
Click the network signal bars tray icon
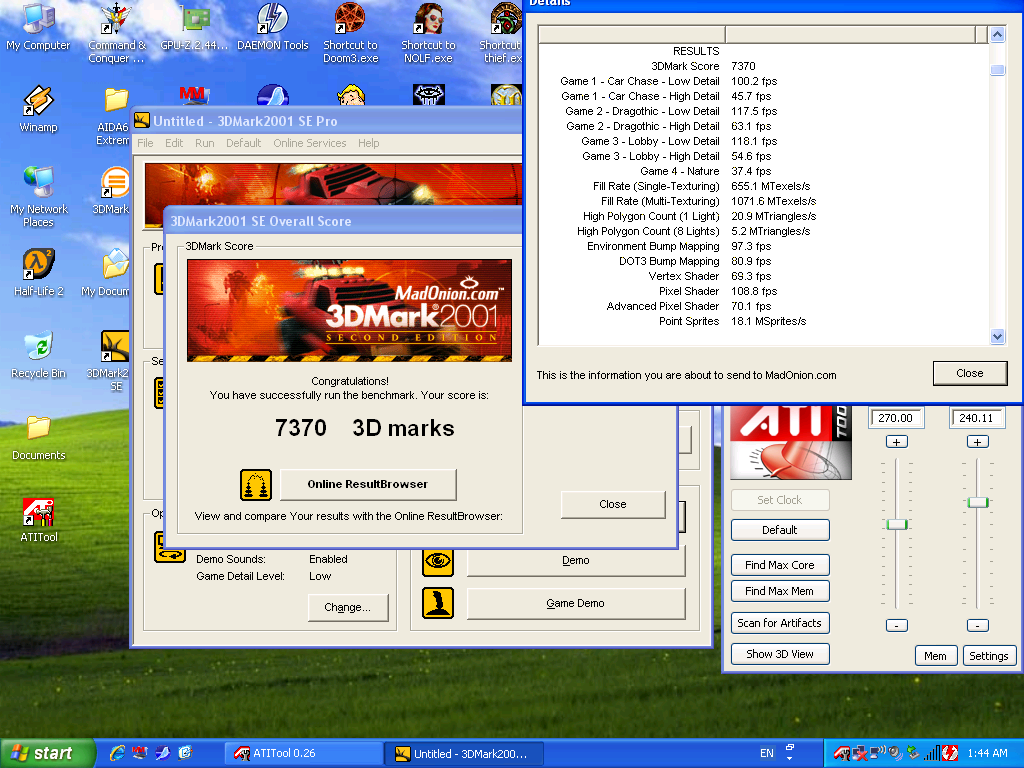click(932, 753)
